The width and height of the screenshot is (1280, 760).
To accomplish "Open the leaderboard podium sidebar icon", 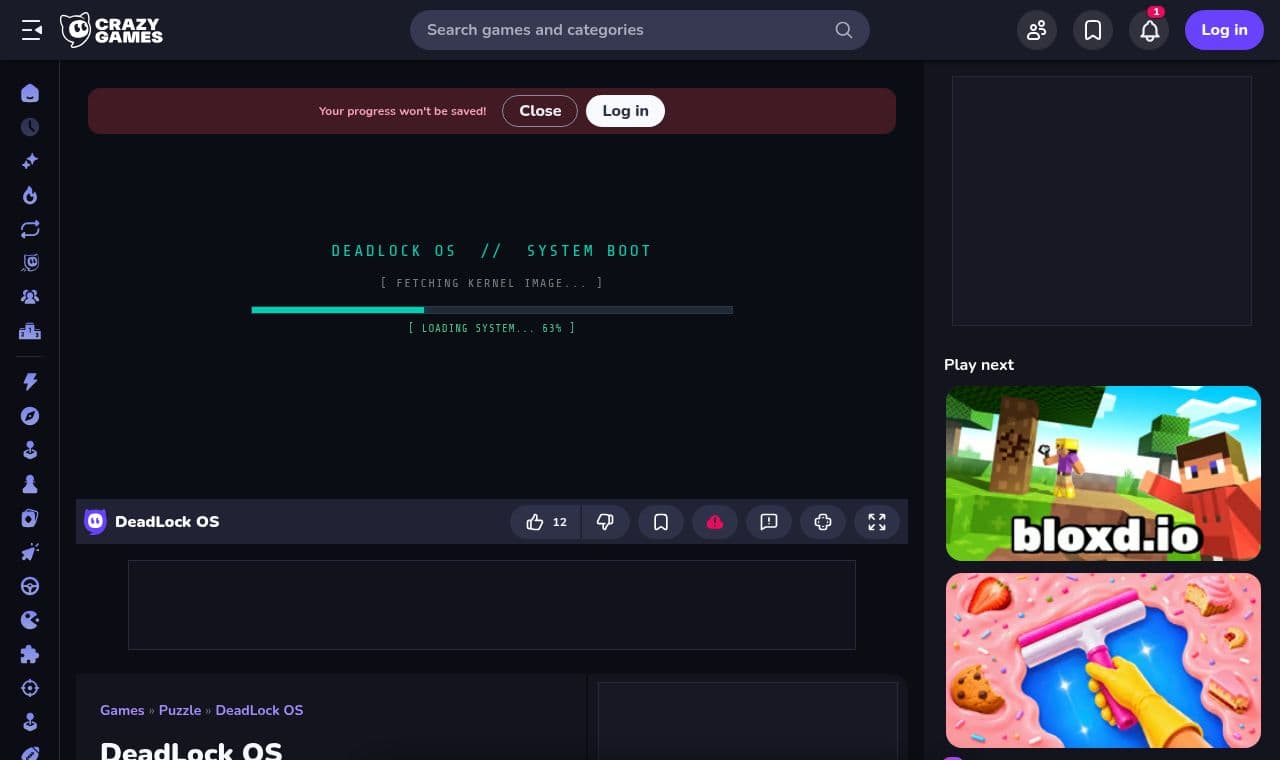I will 30,331.
